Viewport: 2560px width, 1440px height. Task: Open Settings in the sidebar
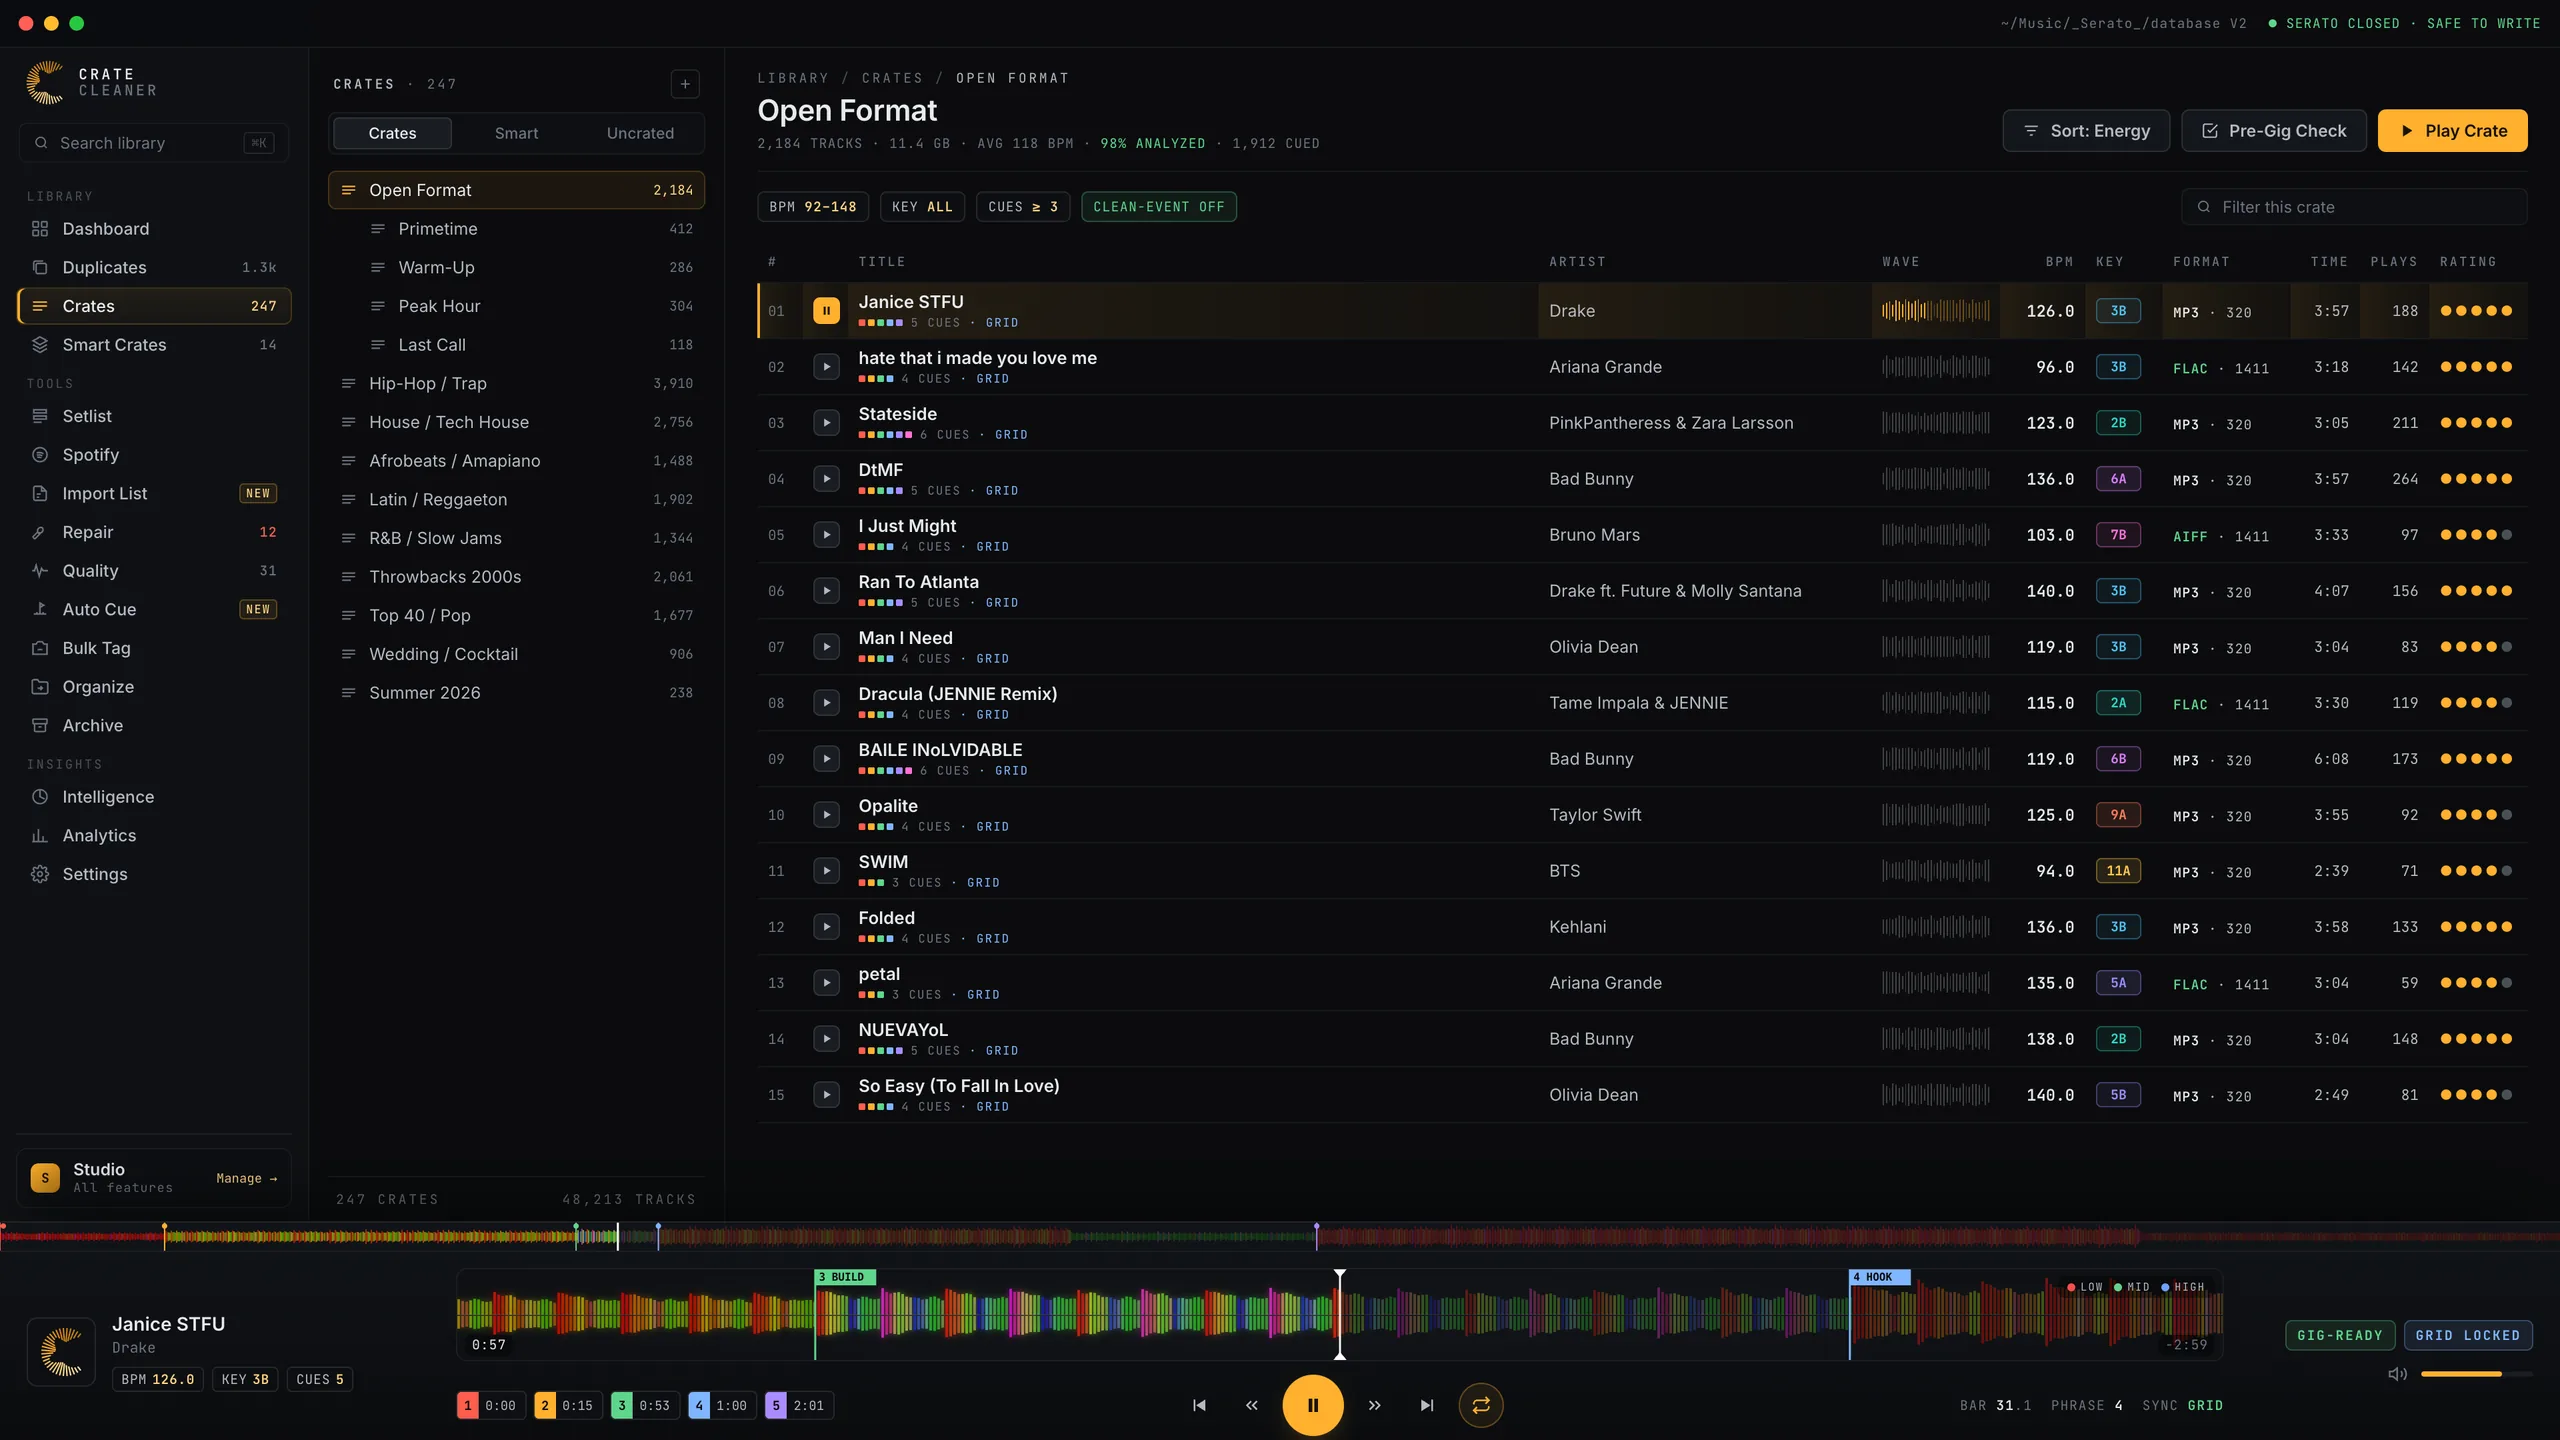[x=154, y=874]
